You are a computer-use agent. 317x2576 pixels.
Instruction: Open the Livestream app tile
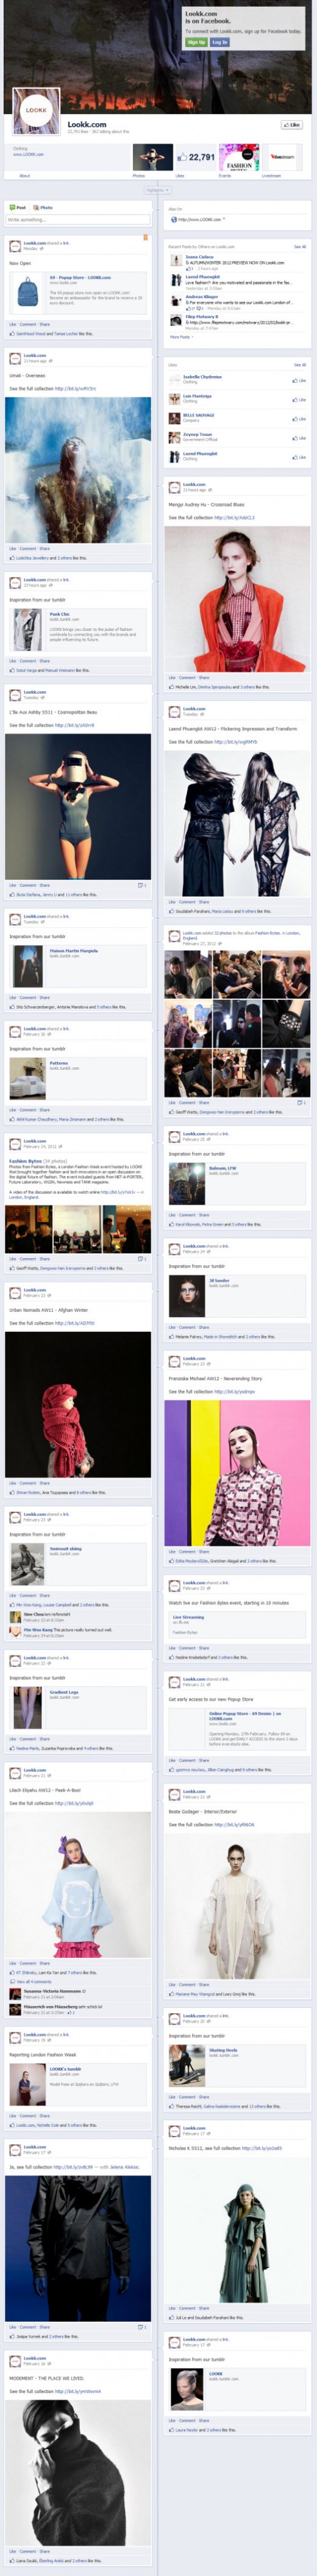[x=283, y=157]
